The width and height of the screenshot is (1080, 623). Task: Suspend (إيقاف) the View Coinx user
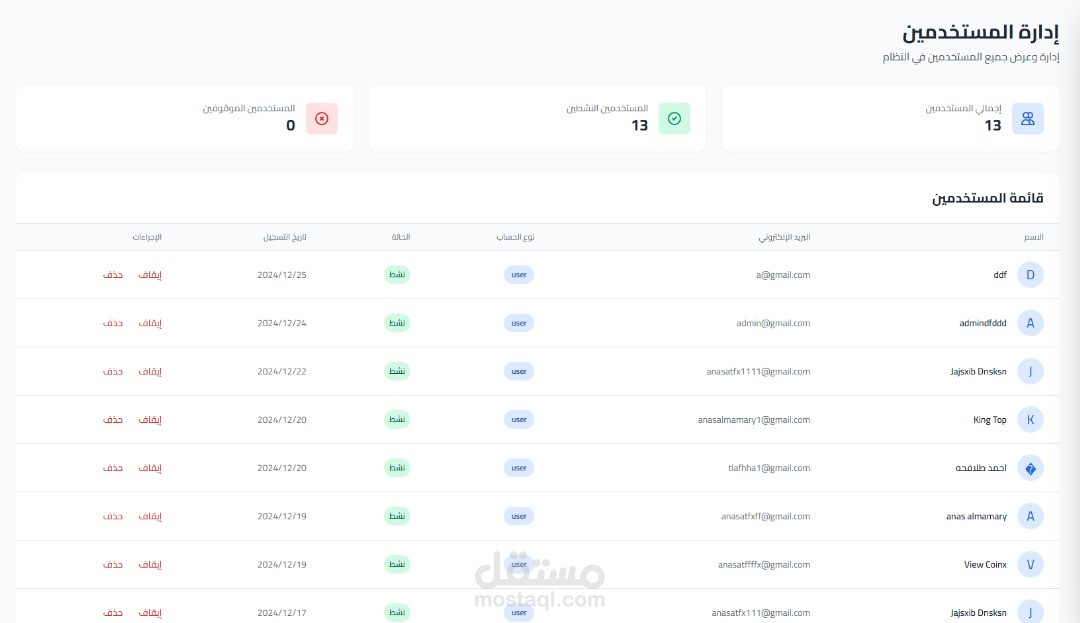[x=150, y=564]
